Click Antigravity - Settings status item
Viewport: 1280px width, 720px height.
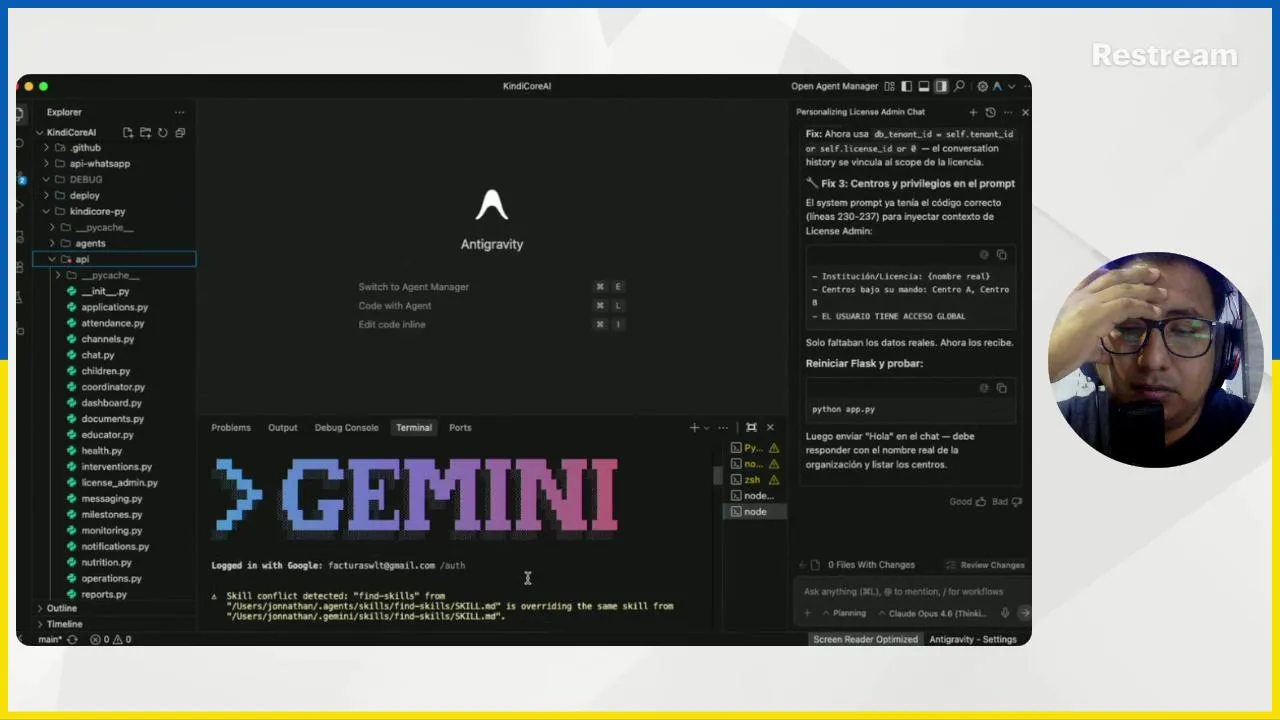pos(972,639)
